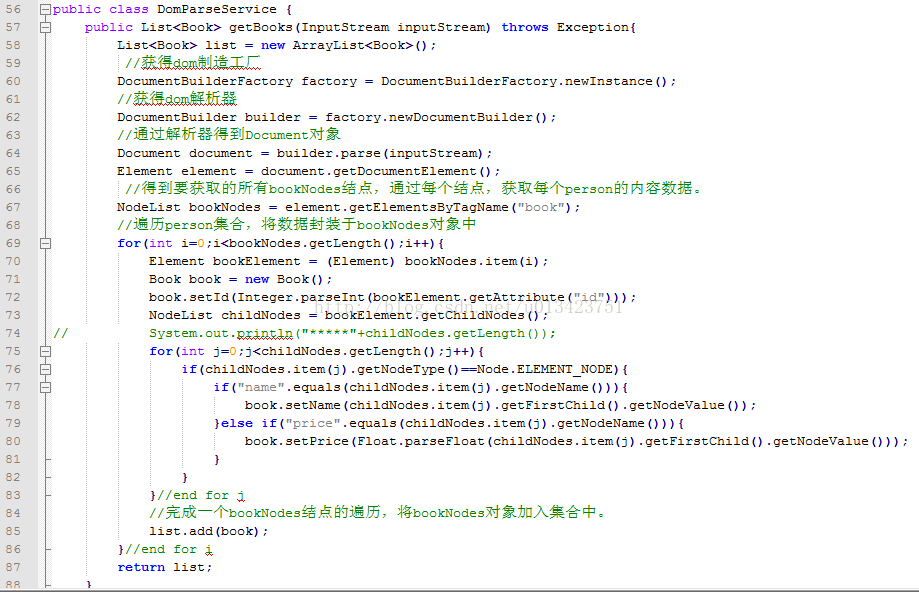Click the 'DomParseService' class name
This screenshot has width=919, height=592.
coord(217,9)
